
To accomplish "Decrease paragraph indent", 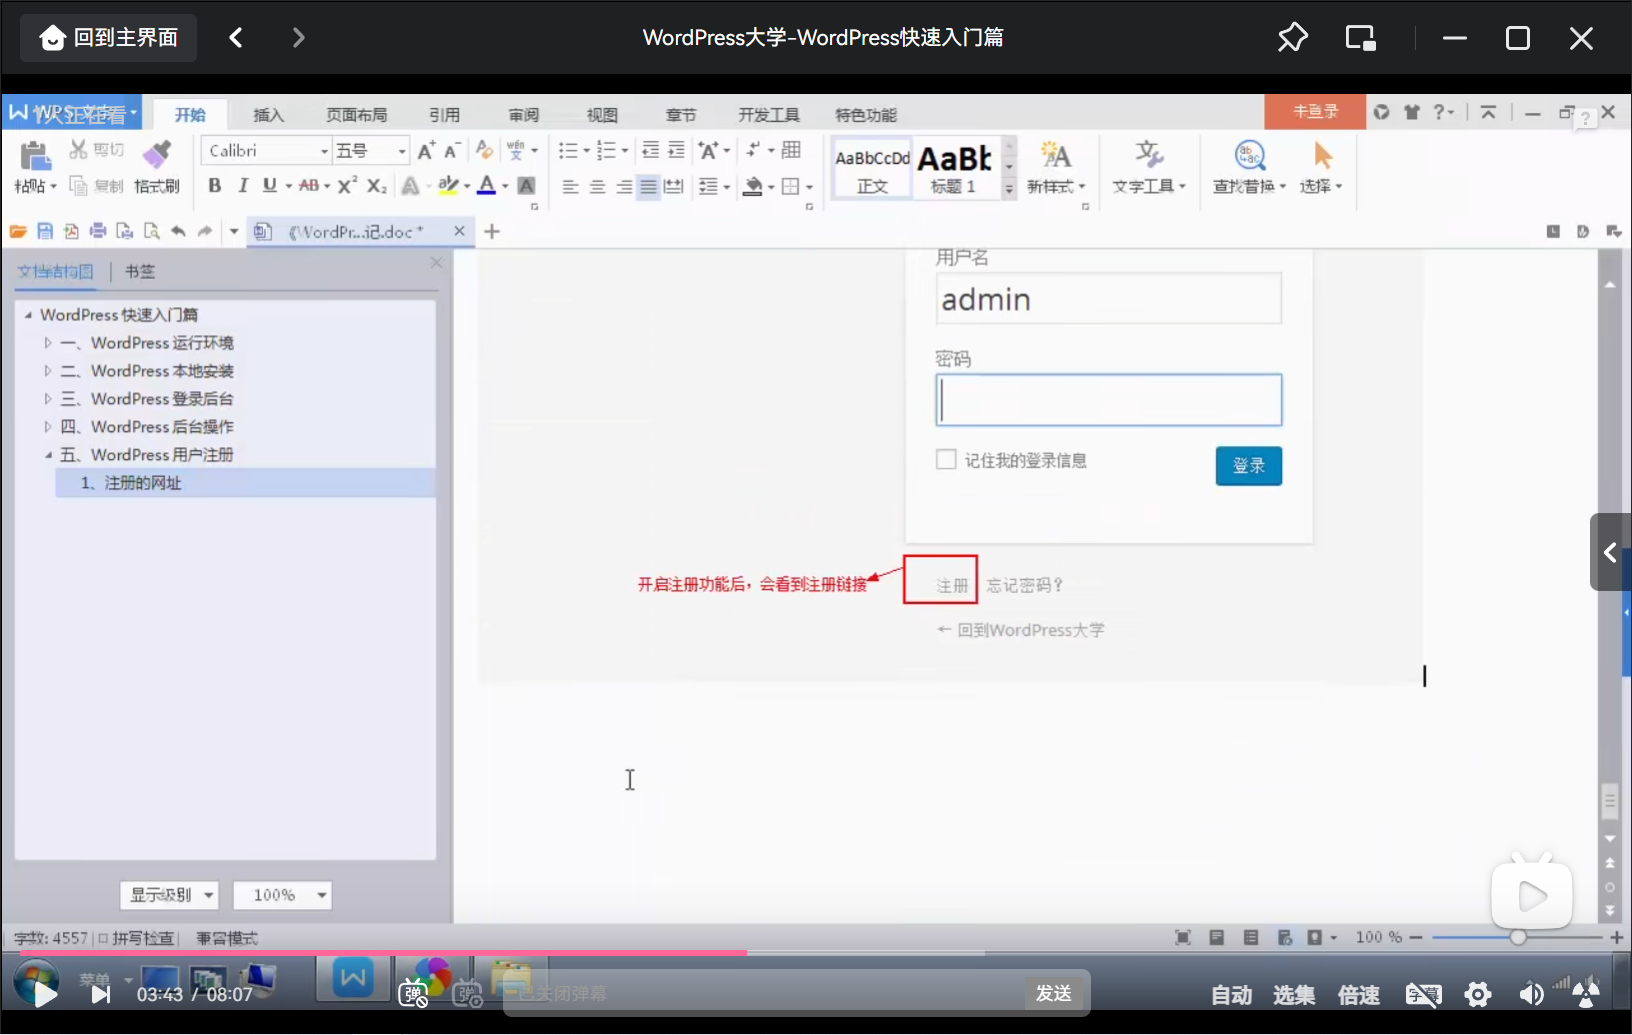I will pos(650,150).
